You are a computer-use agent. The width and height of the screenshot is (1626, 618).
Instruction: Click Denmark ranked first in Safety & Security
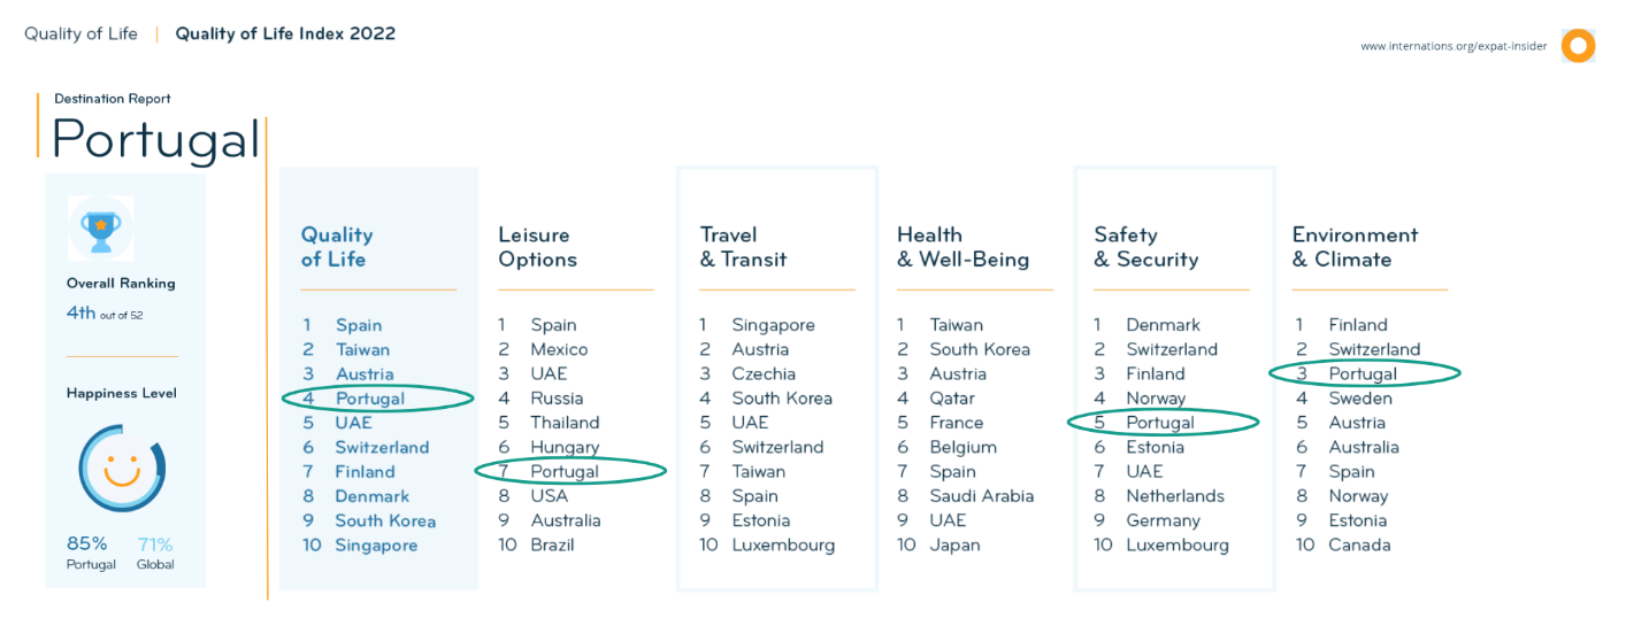pyautogui.click(x=1163, y=325)
